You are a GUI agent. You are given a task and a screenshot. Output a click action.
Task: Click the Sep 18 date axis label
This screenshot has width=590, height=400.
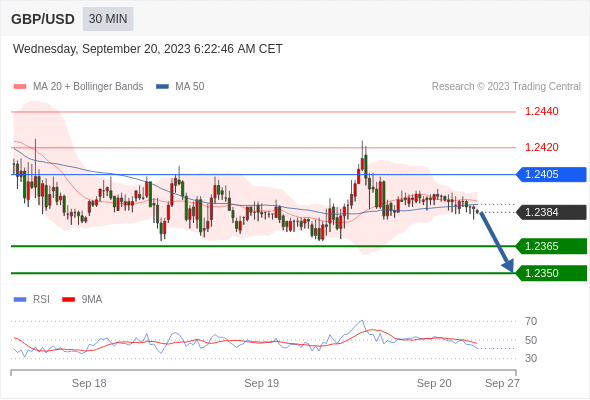pos(89,383)
